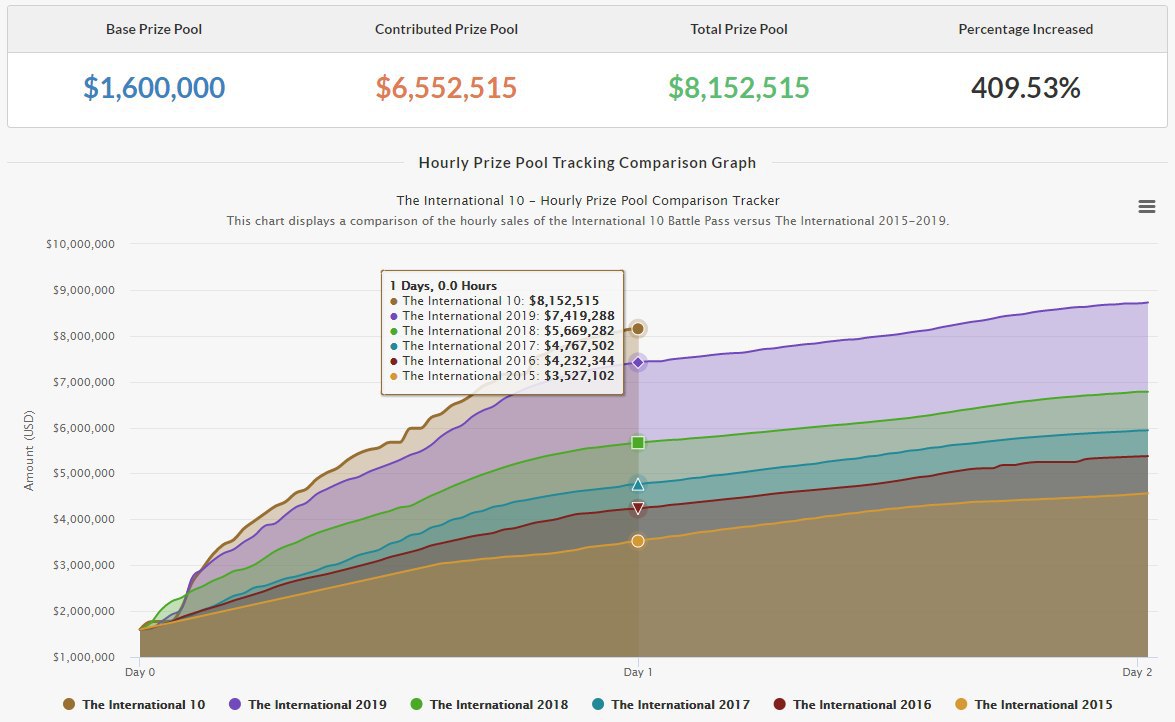
Task: Toggle The International 2018 legend series
Action: pyautogui.click(x=489, y=704)
